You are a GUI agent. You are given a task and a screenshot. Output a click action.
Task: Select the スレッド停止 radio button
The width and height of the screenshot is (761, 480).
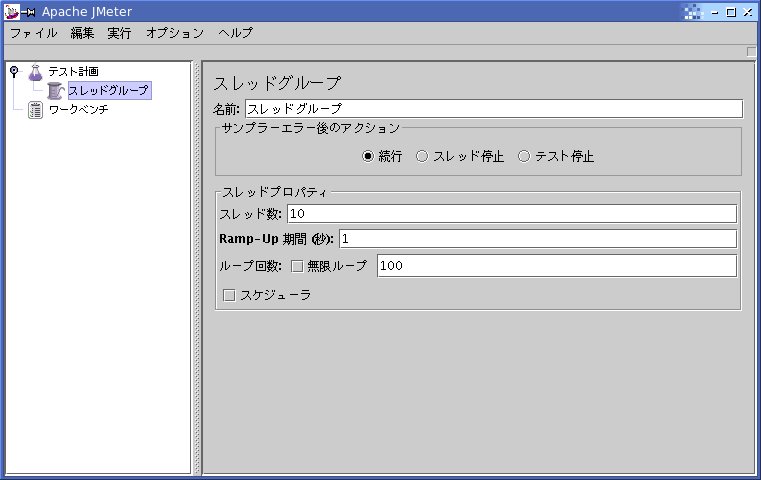point(422,156)
